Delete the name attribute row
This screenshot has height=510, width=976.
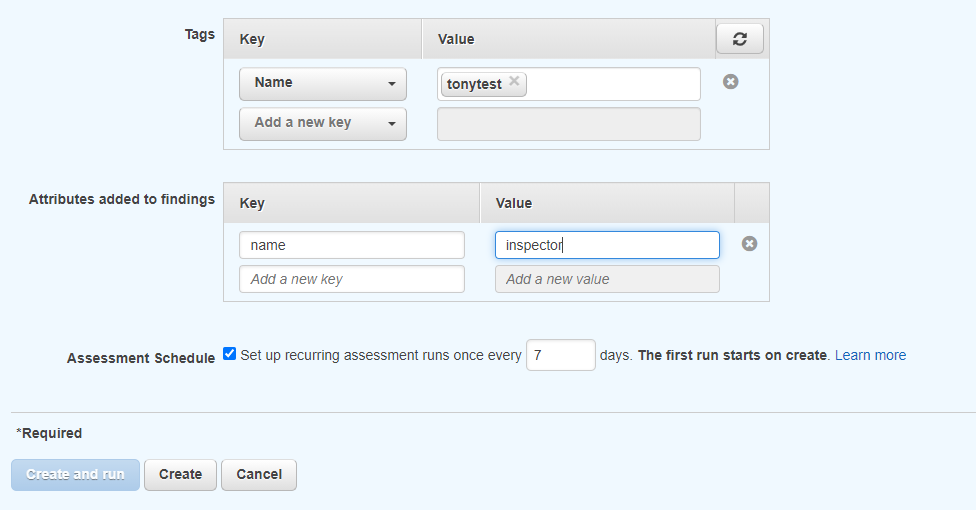(x=749, y=243)
